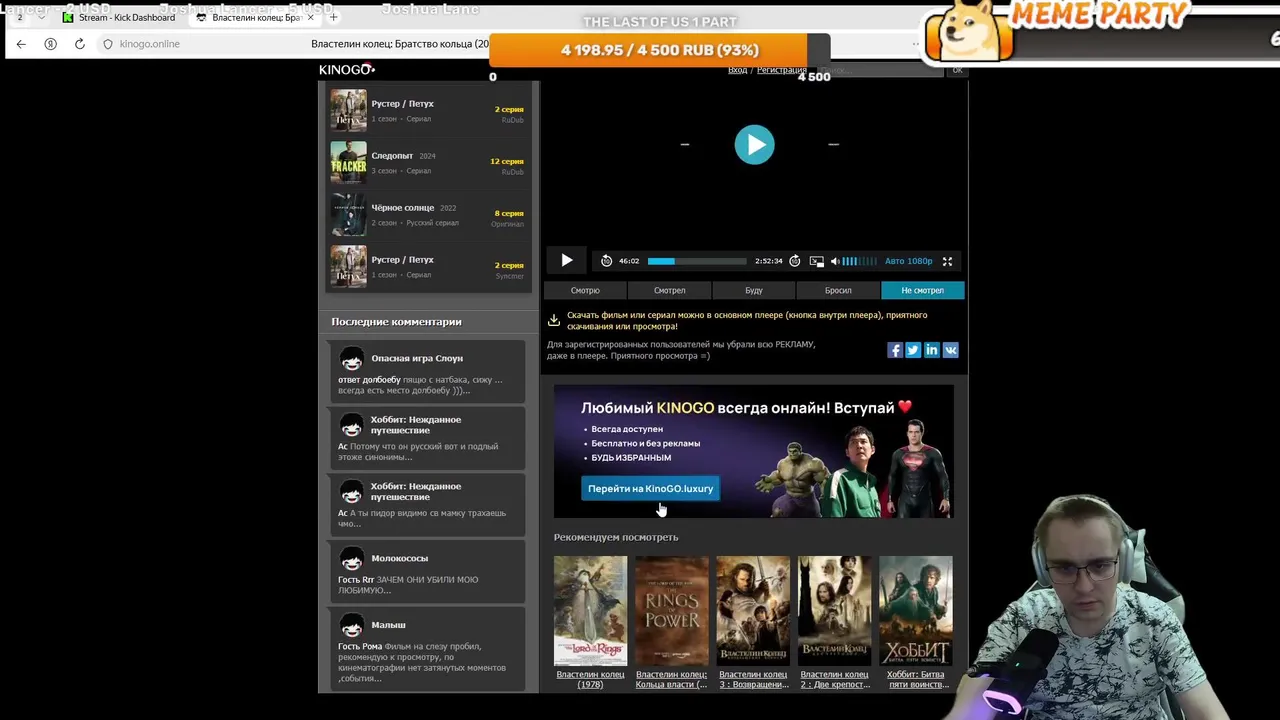
Task: Click the ok search button
Action: point(957,70)
